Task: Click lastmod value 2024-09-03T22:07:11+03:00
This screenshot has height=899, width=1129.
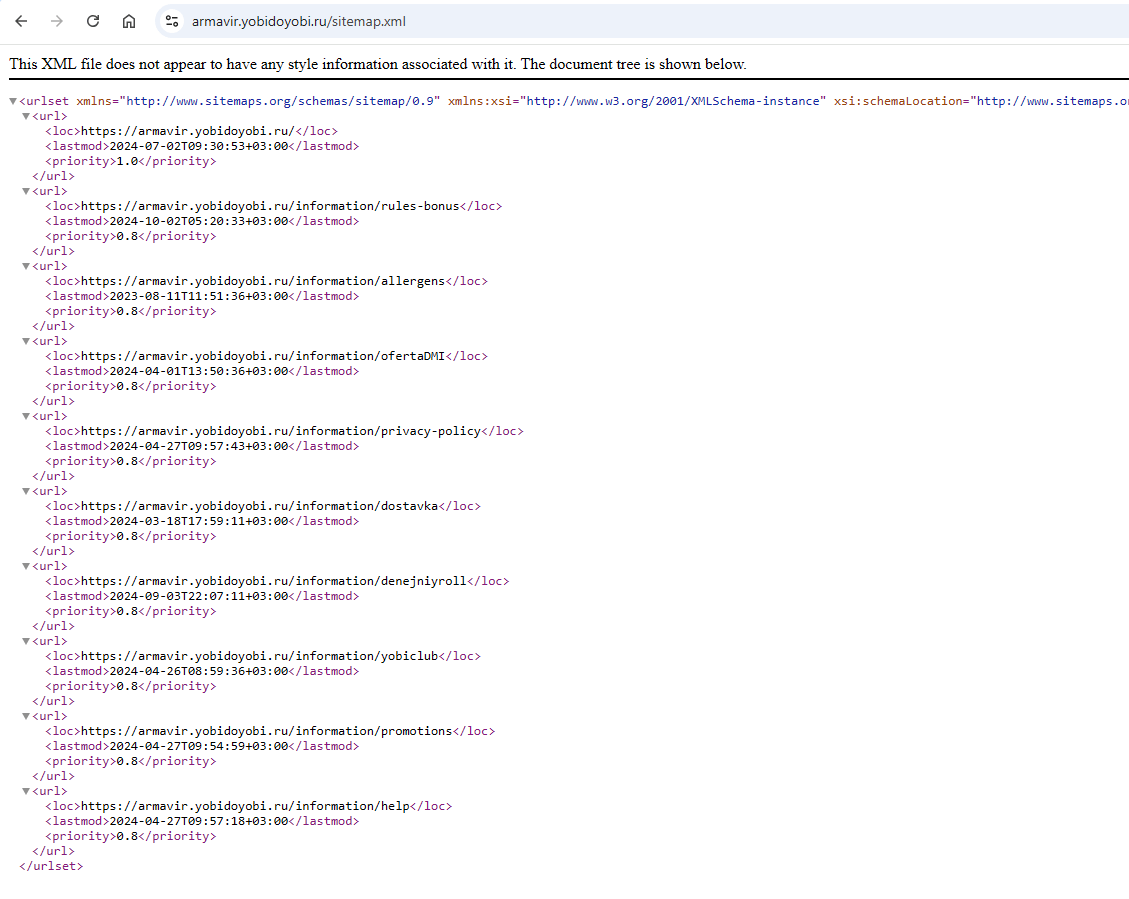Action: point(199,596)
